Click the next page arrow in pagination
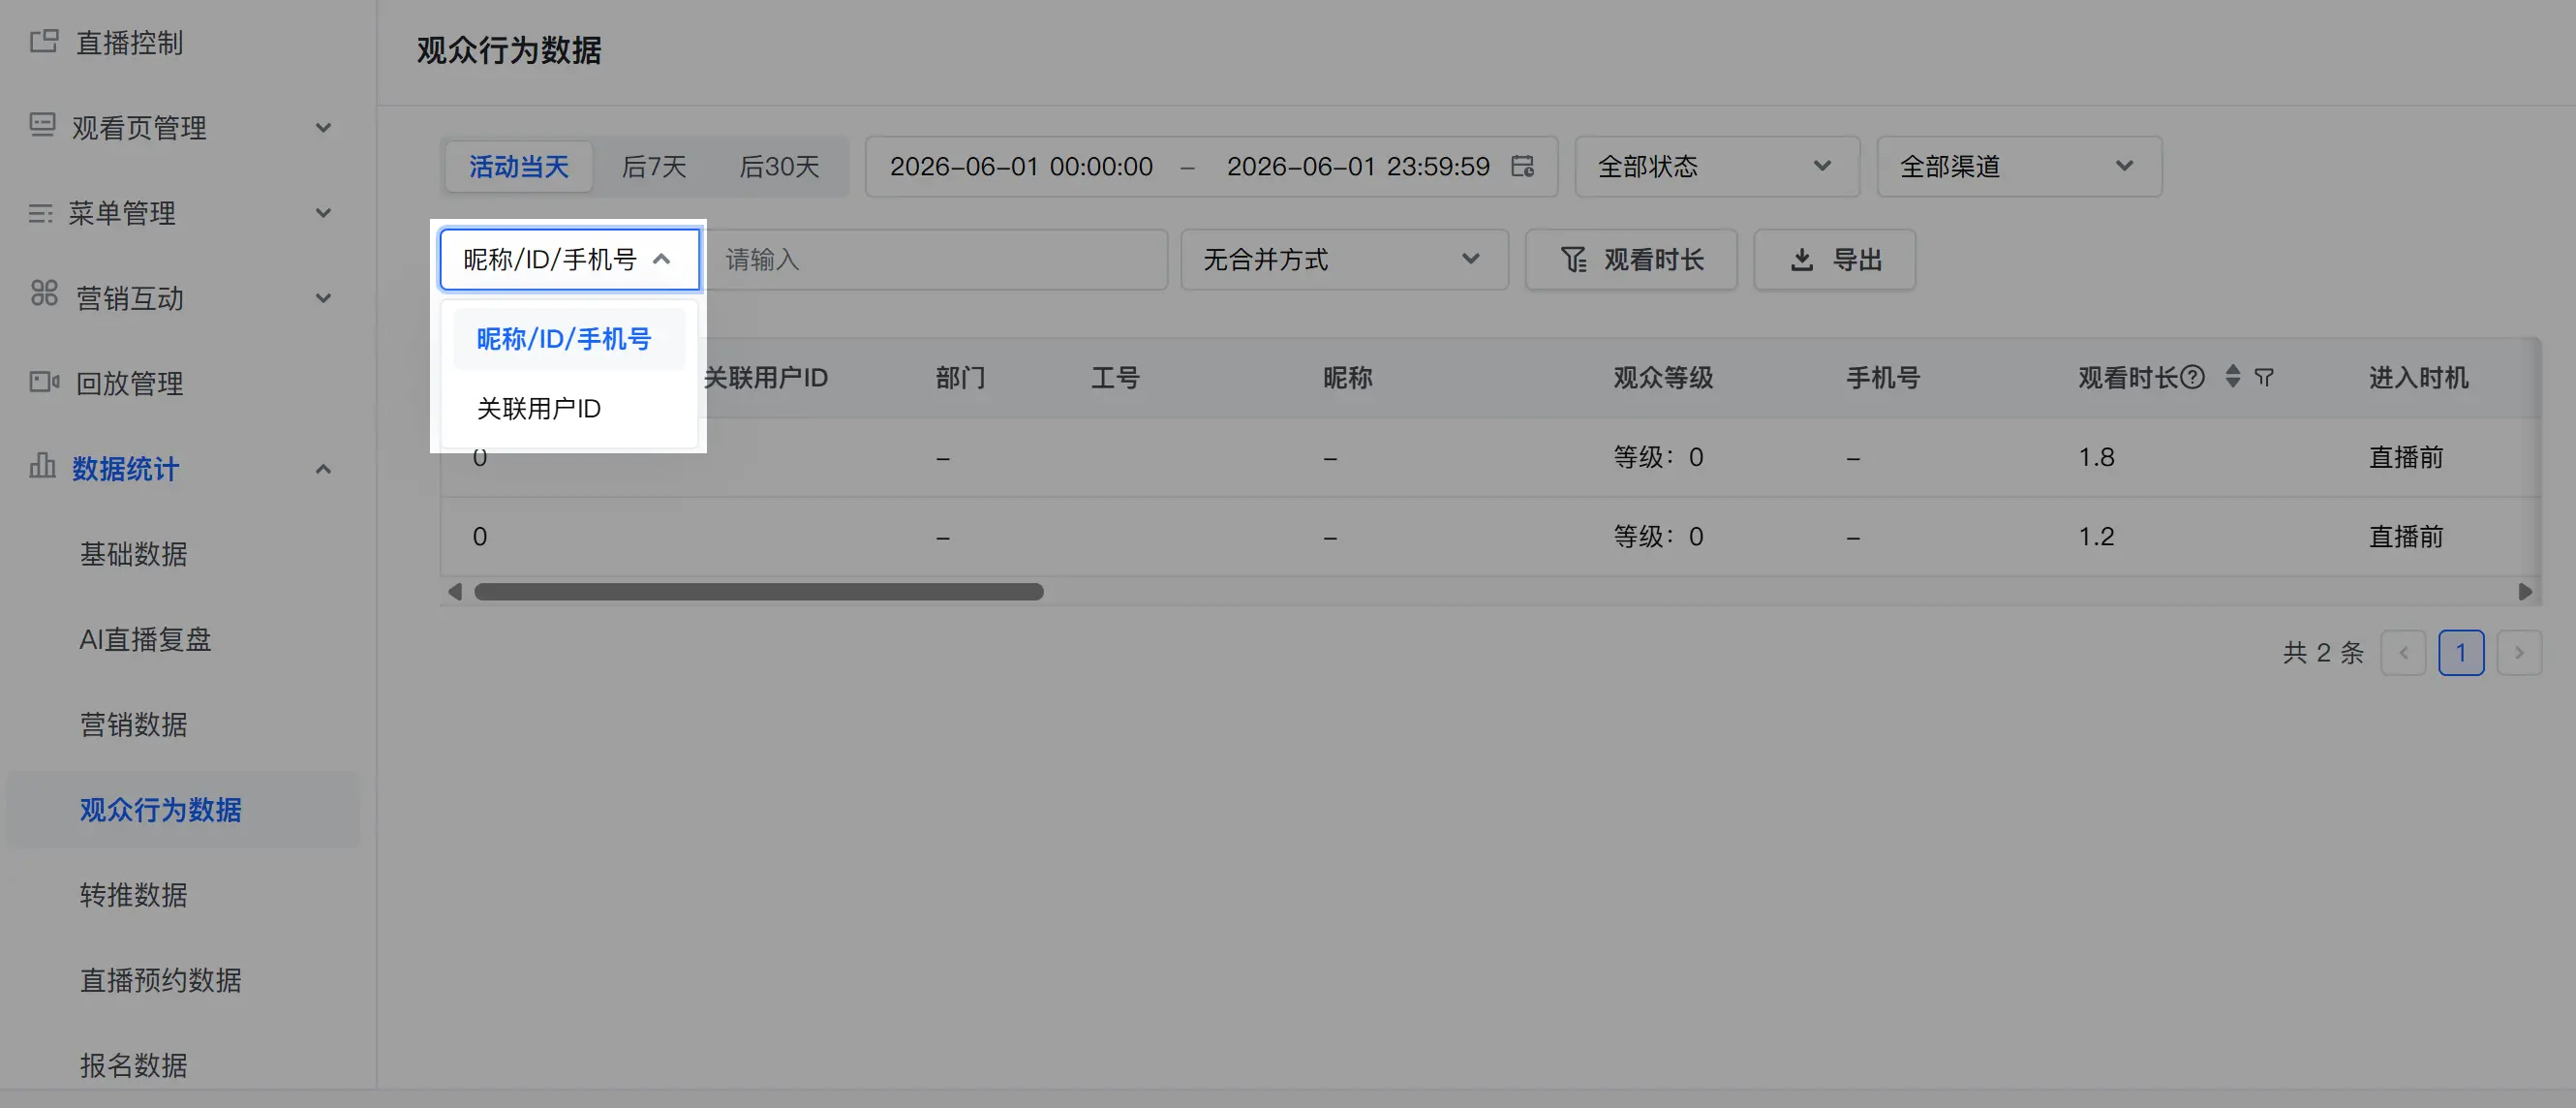This screenshot has width=2576, height=1108. click(x=2519, y=653)
